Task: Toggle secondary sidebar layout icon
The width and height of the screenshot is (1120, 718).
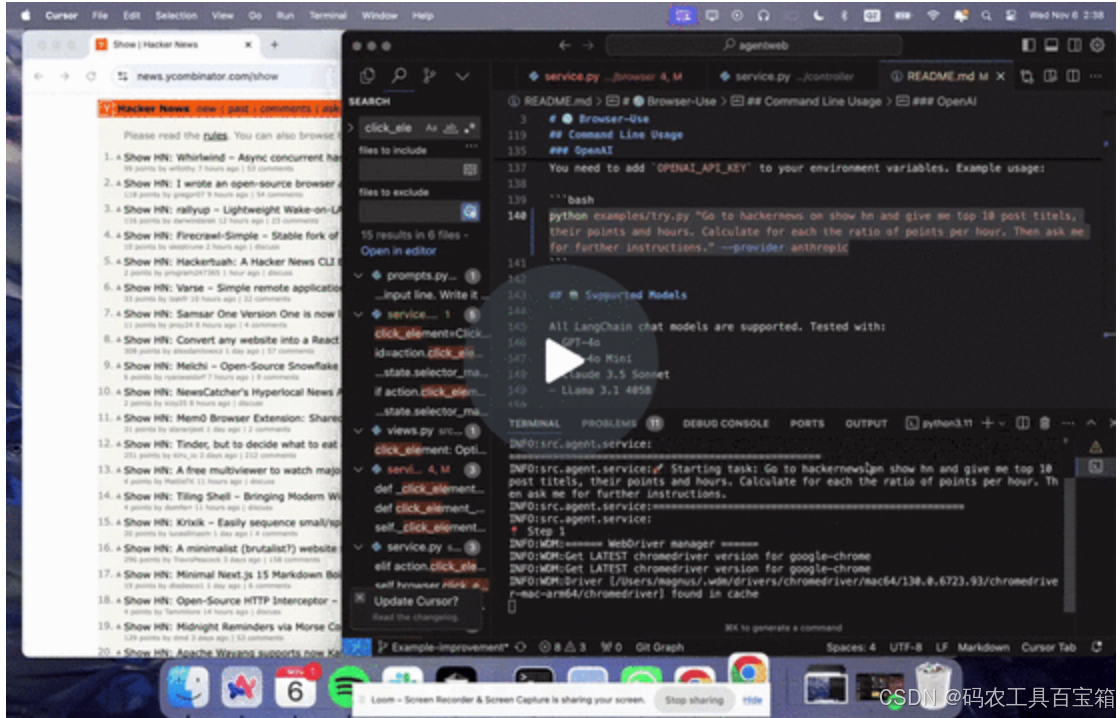Action: click(x=1074, y=46)
